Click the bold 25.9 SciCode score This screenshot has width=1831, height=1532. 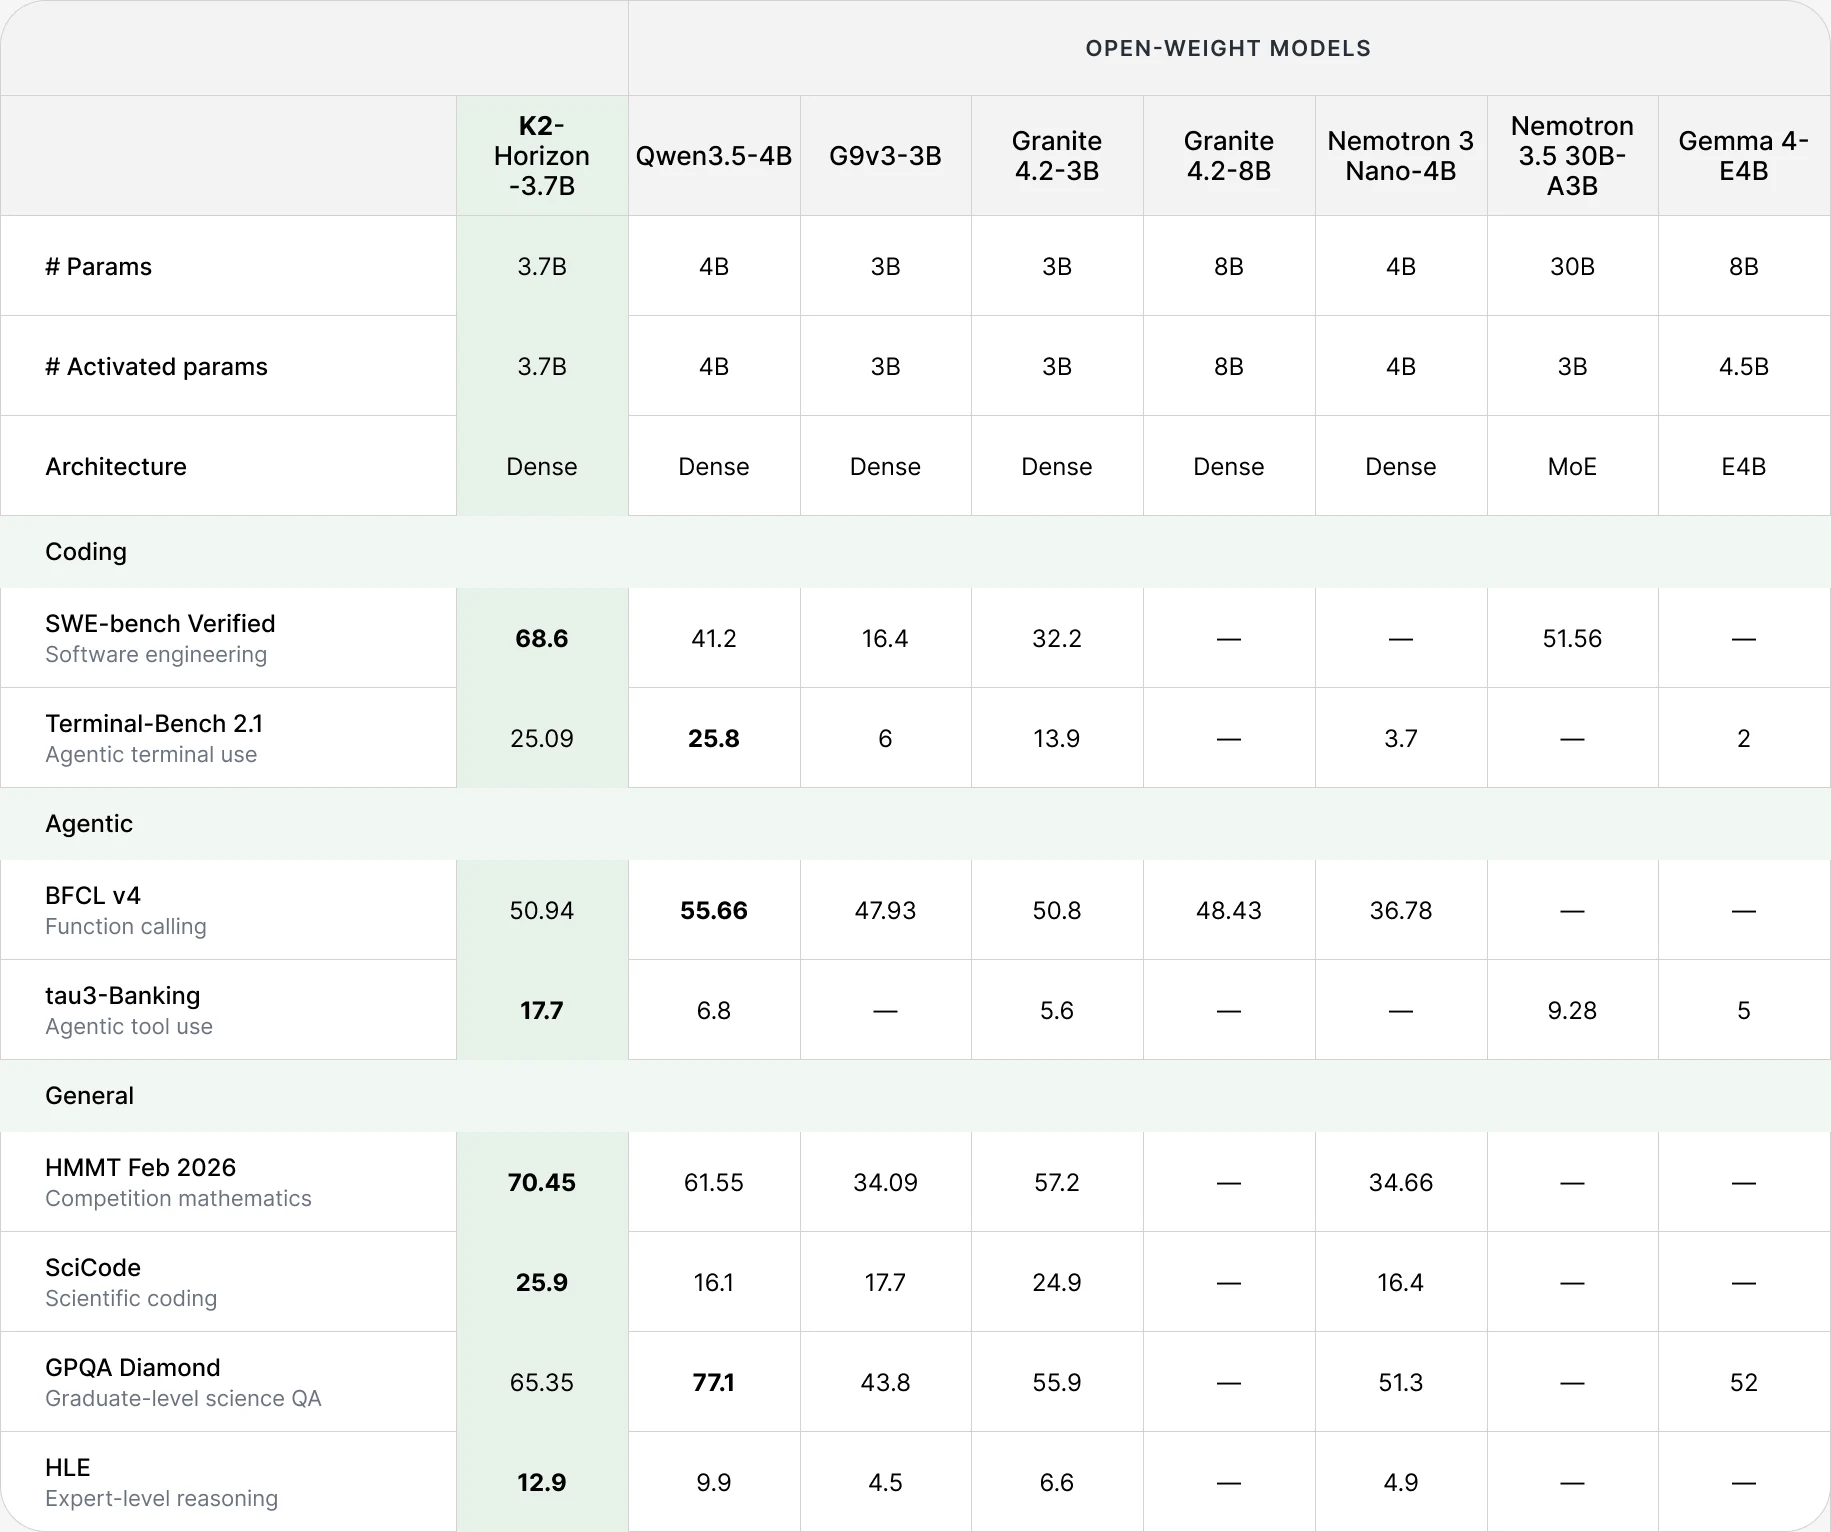click(542, 1283)
